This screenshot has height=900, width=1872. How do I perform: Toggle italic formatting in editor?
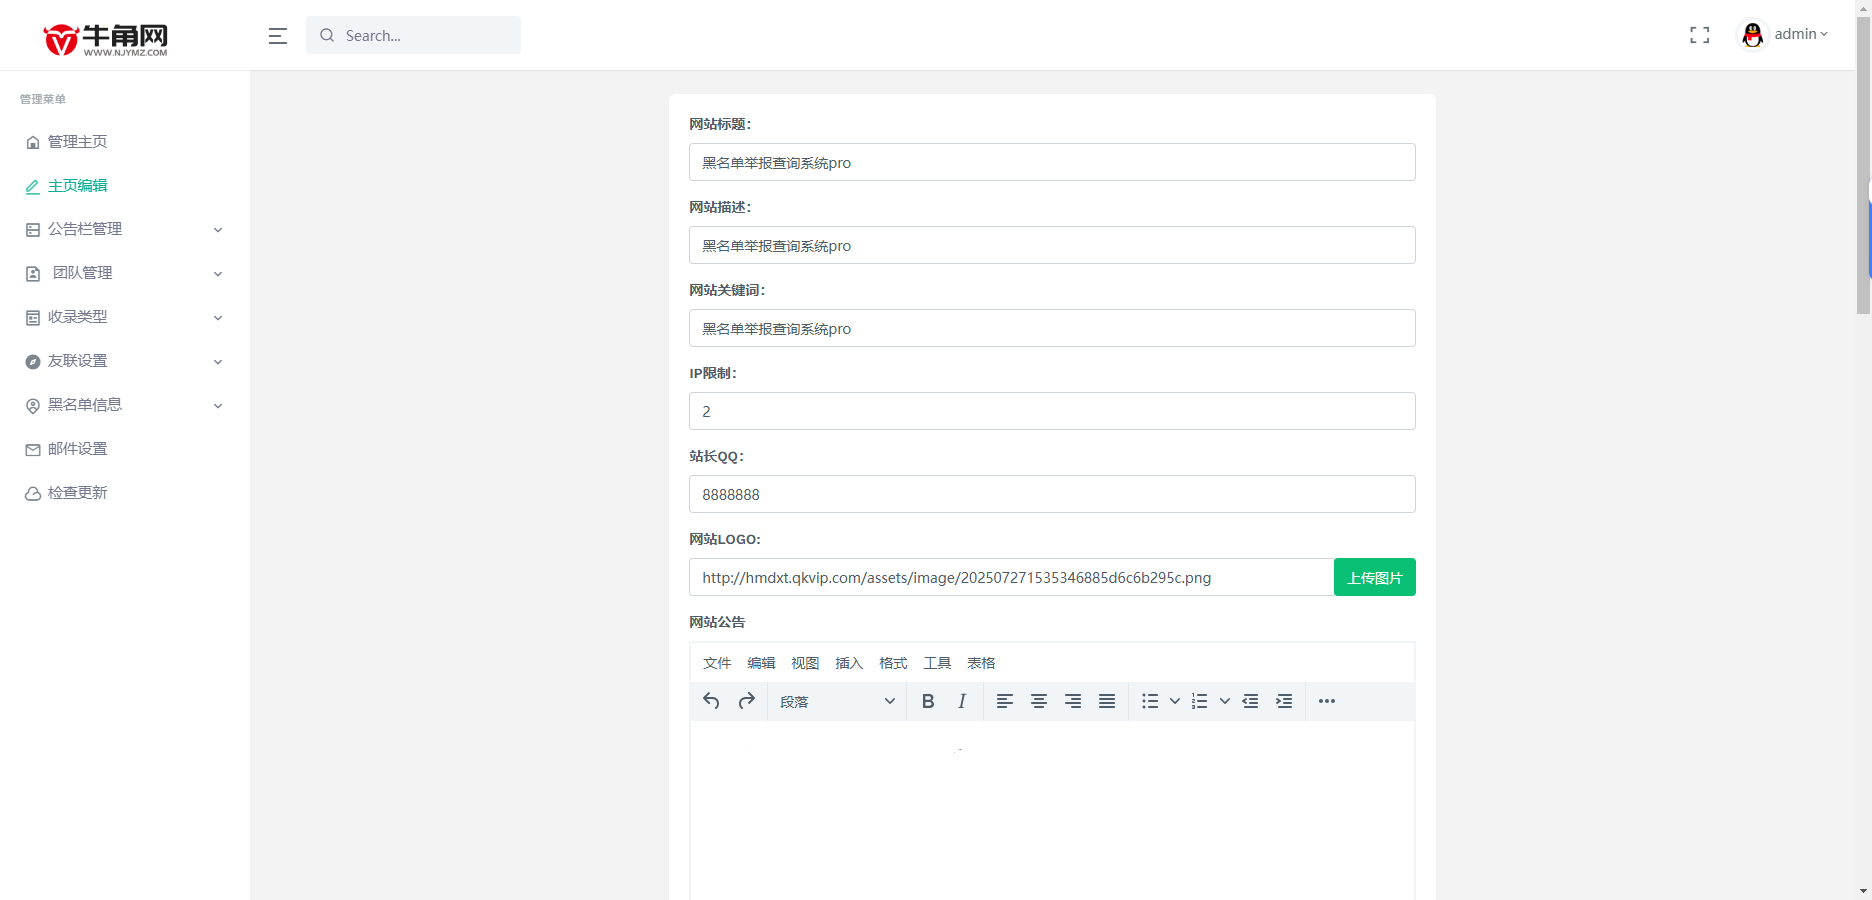tap(962, 701)
